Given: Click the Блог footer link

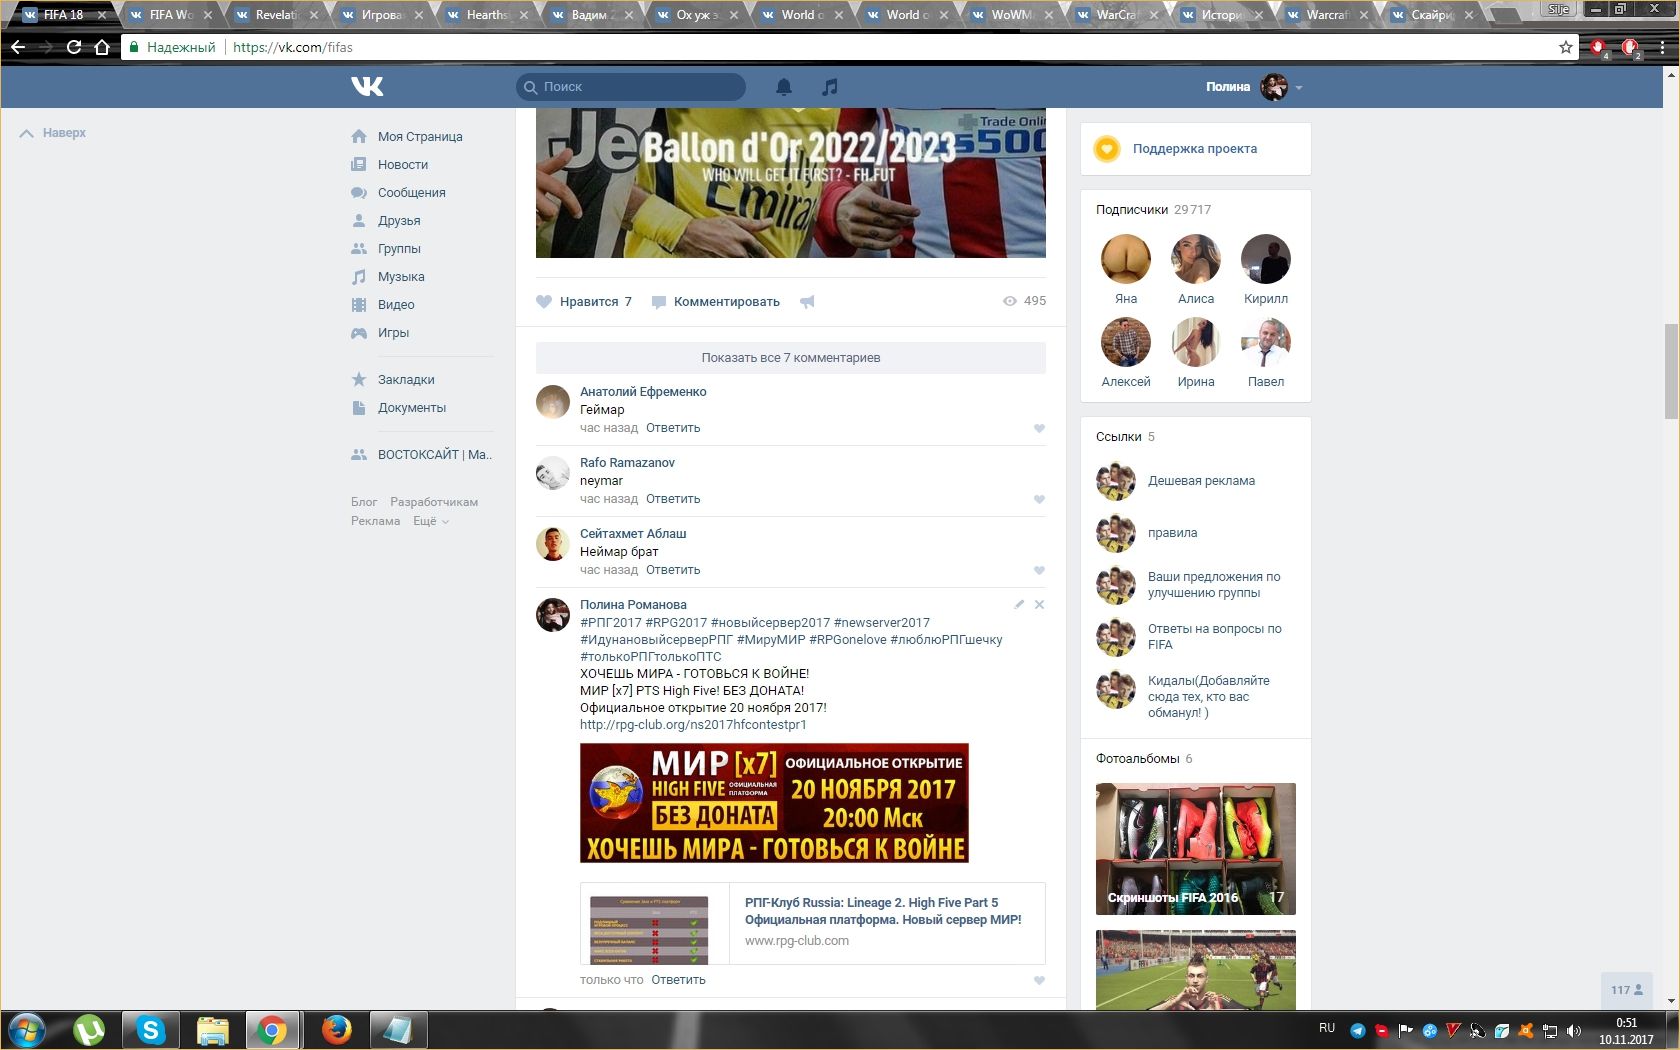Looking at the screenshot, I should click(x=364, y=502).
